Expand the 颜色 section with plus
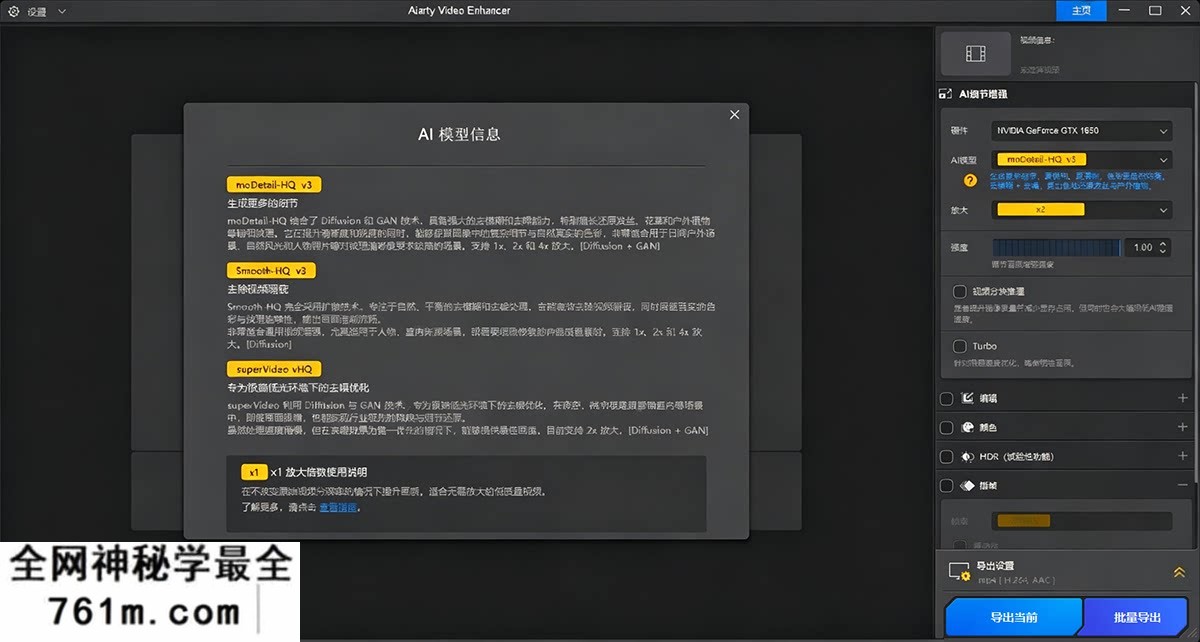Viewport: 1200px width, 642px height. coord(1183,427)
